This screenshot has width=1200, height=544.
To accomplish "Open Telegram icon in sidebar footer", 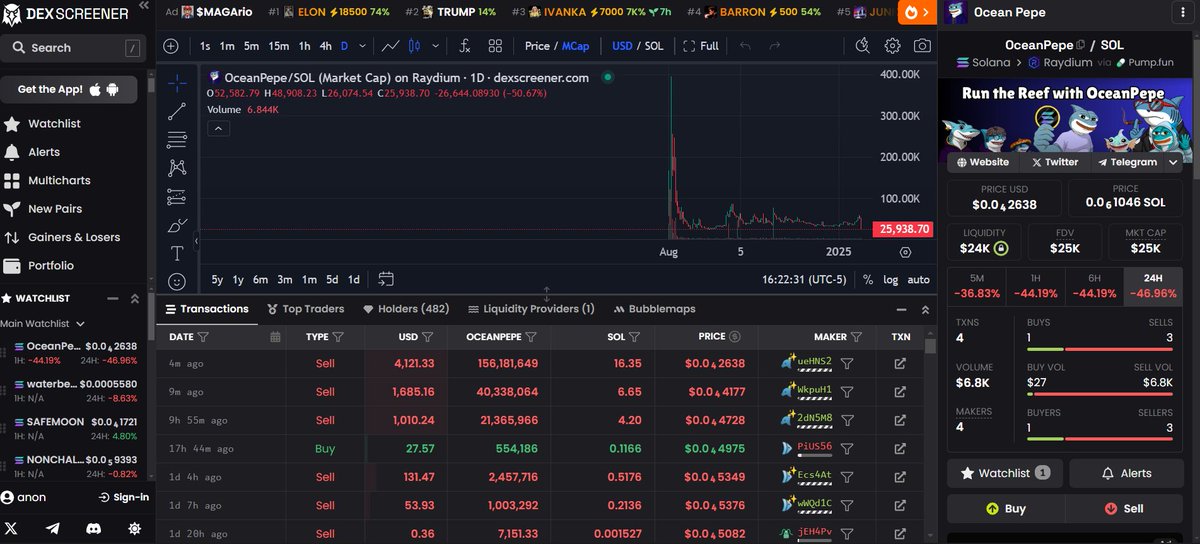I will 53,528.
